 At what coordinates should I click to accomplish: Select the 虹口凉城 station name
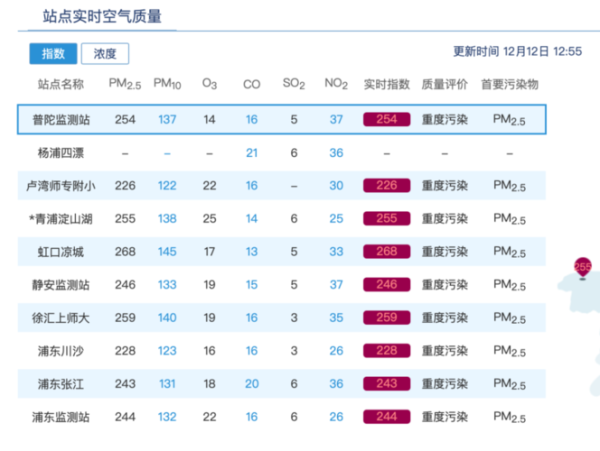[60, 252]
